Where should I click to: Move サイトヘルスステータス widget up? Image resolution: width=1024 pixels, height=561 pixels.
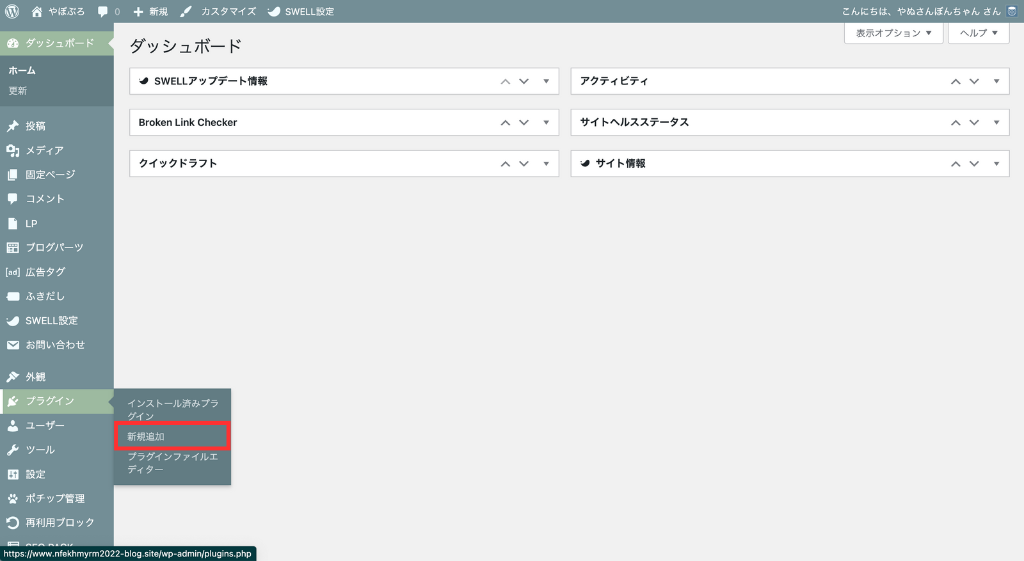point(955,123)
